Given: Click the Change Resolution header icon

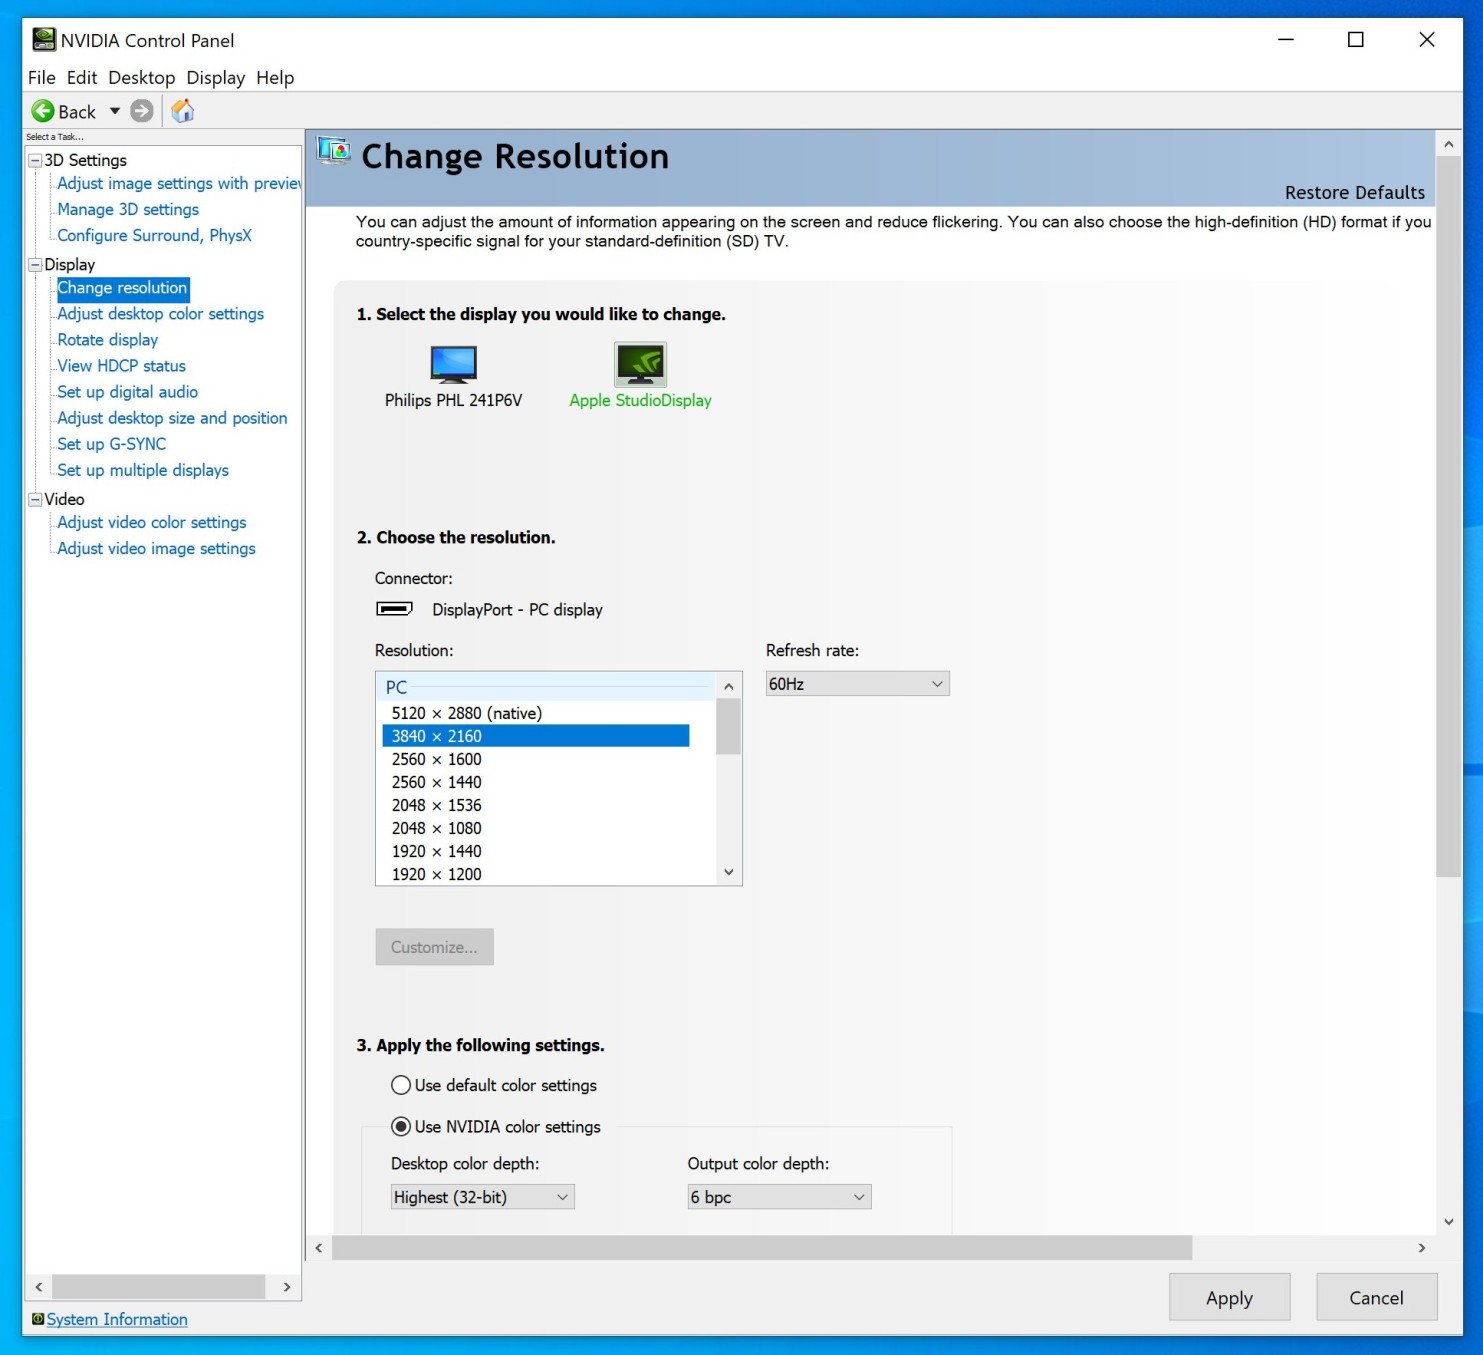Looking at the screenshot, I should click(x=334, y=151).
